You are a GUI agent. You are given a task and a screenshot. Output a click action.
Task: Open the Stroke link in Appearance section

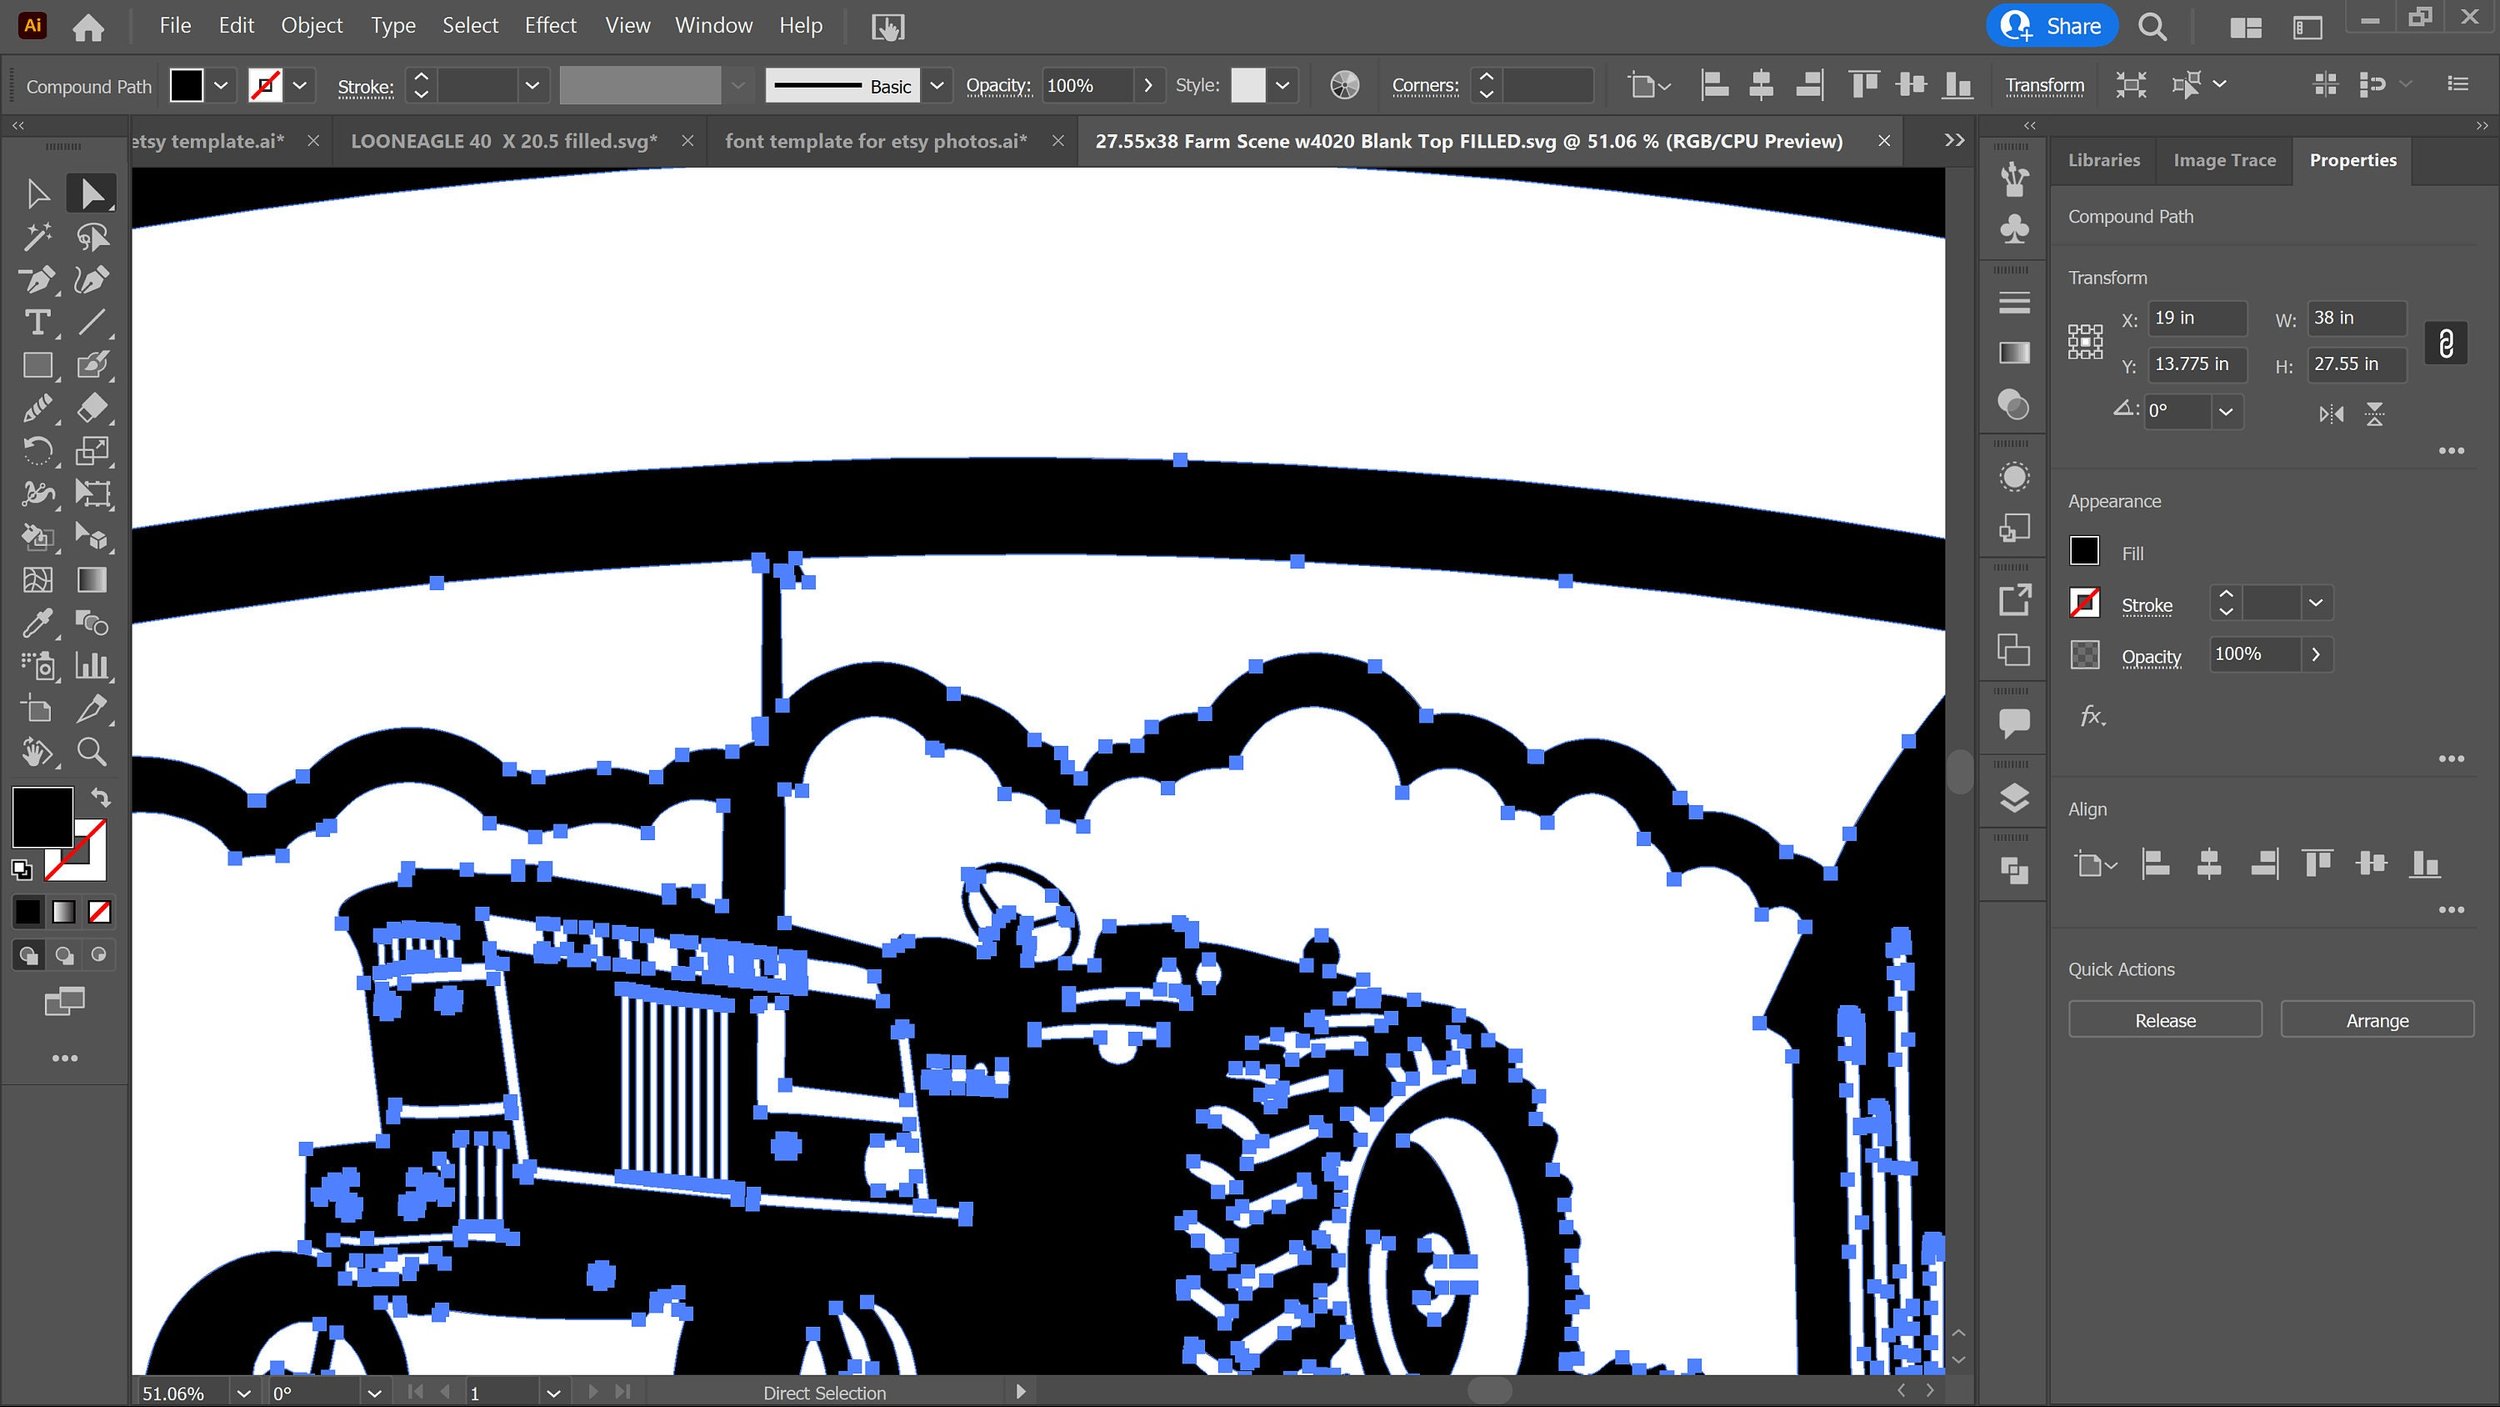point(2146,605)
